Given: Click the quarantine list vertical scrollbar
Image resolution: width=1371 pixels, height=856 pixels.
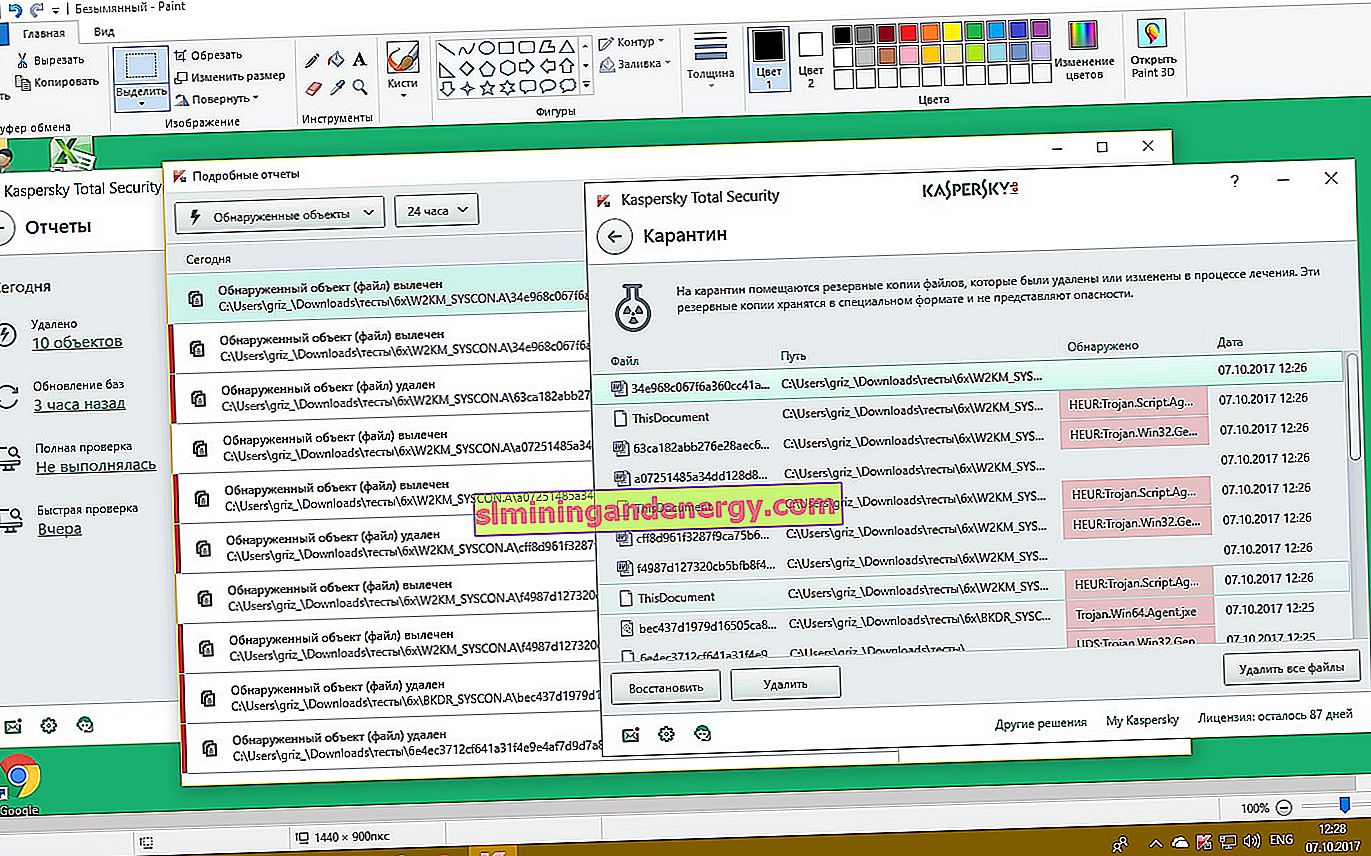Looking at the screenshot, I should click(1352, 405).
